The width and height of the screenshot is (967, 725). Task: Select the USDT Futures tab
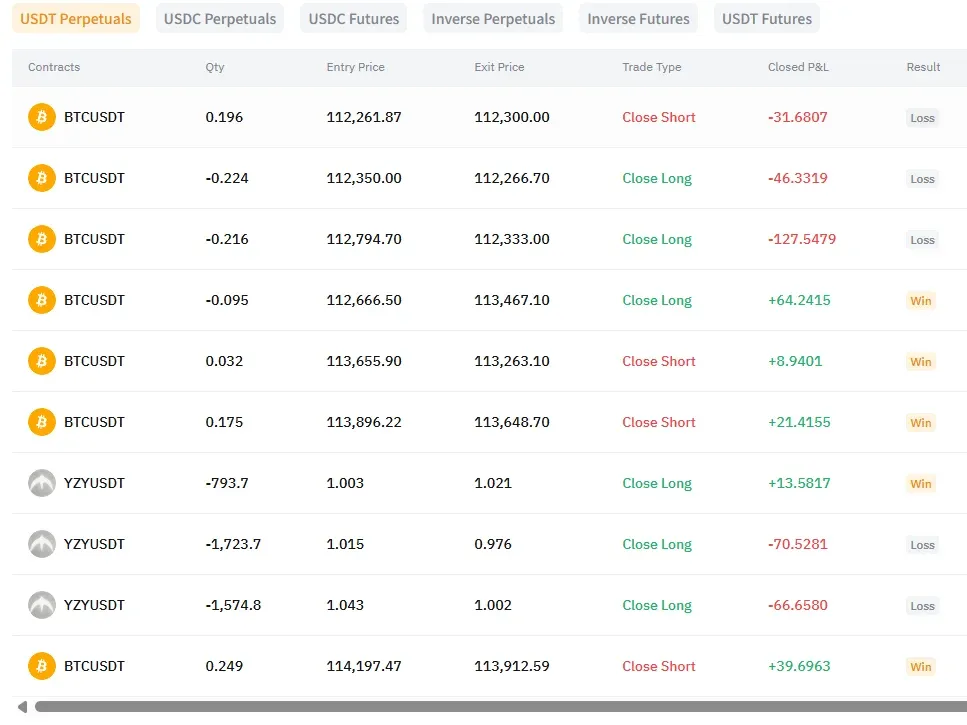767,19
